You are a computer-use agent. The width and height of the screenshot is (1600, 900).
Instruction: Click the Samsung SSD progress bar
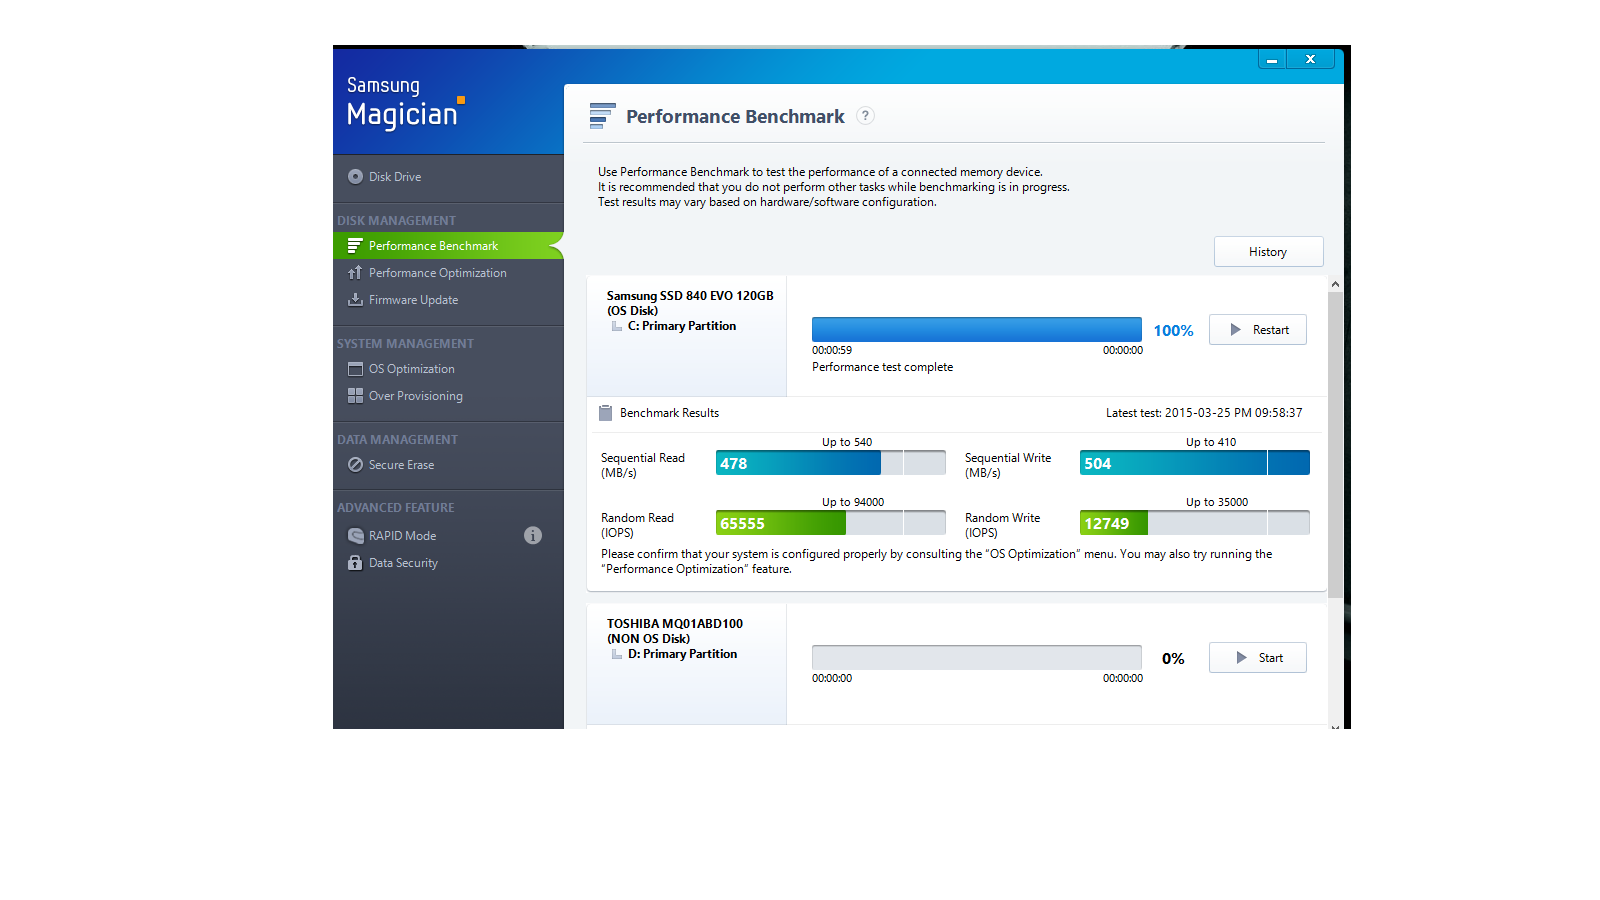(x=977, y=330)
